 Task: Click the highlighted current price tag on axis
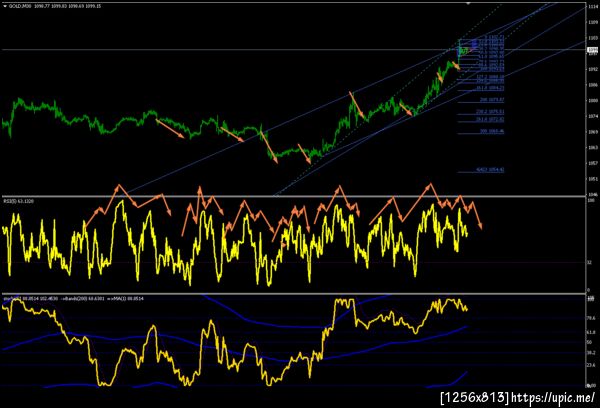pos(592,50)
